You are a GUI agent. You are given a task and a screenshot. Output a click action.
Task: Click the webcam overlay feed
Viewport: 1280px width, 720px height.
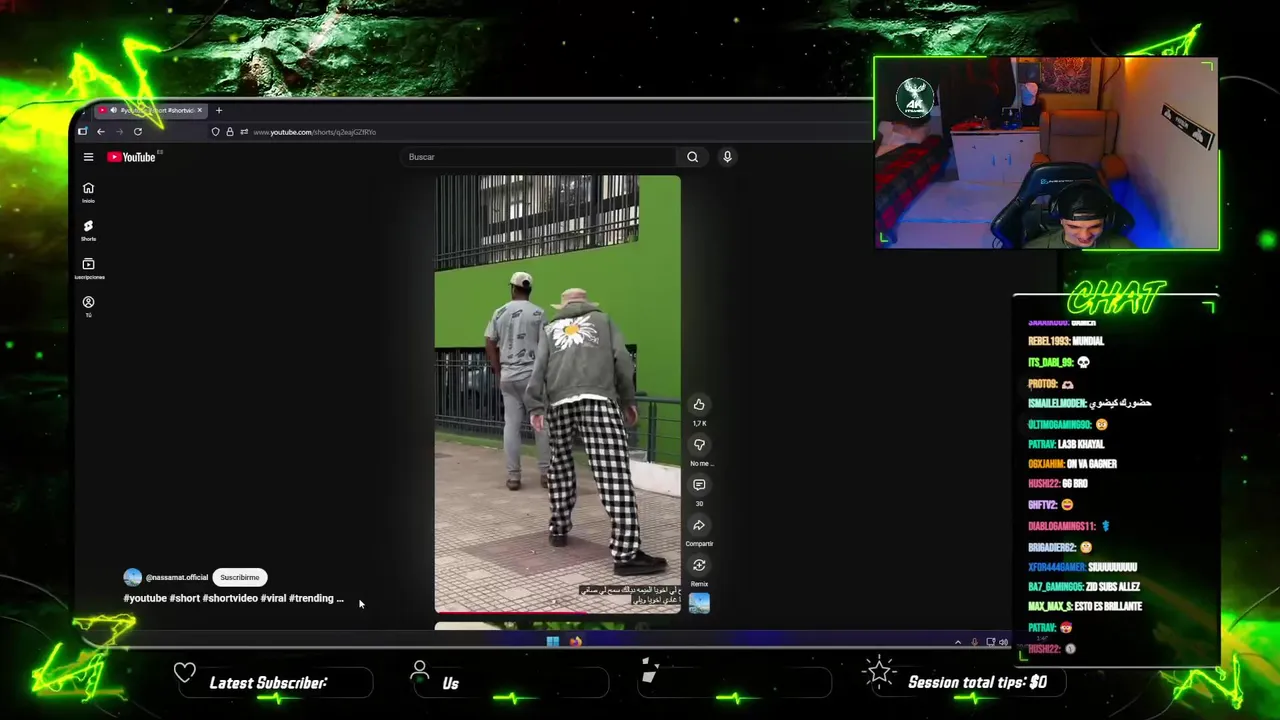pos(1046,153)
